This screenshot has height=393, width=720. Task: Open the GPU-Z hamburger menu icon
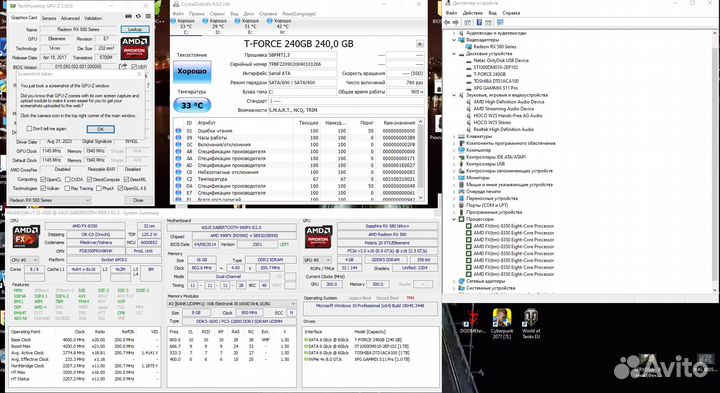(x=148, y=17)
